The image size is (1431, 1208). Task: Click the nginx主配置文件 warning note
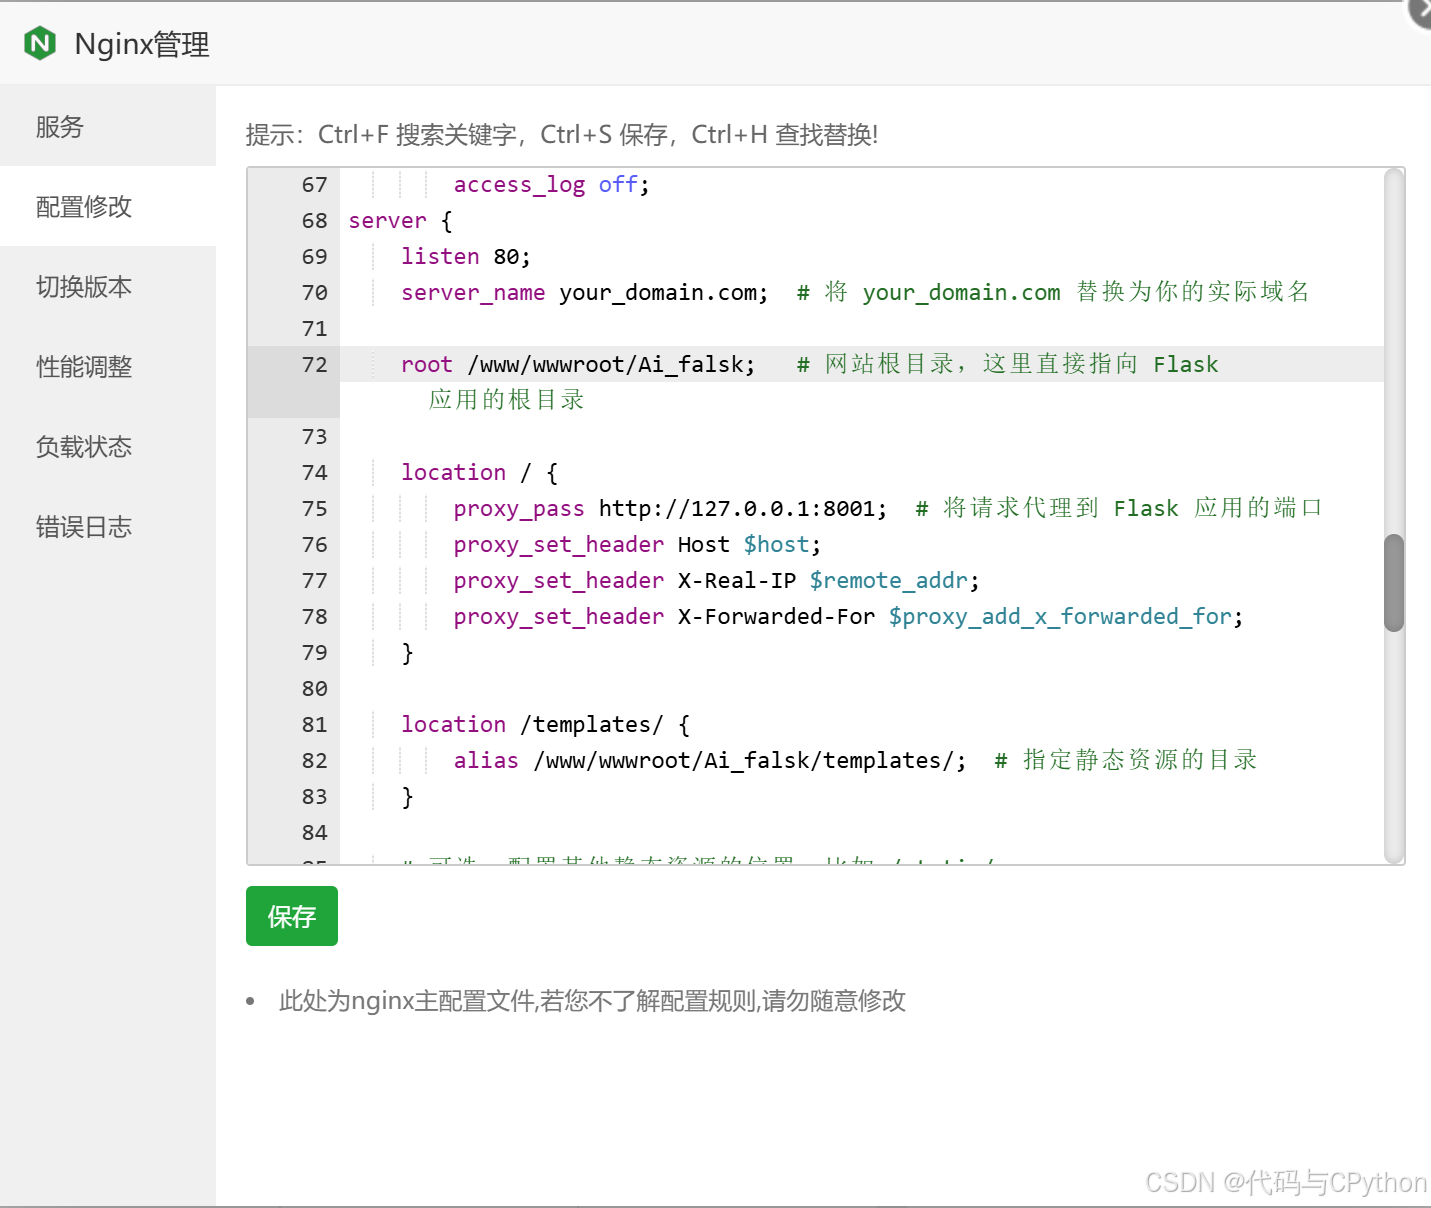(592, 1001)
